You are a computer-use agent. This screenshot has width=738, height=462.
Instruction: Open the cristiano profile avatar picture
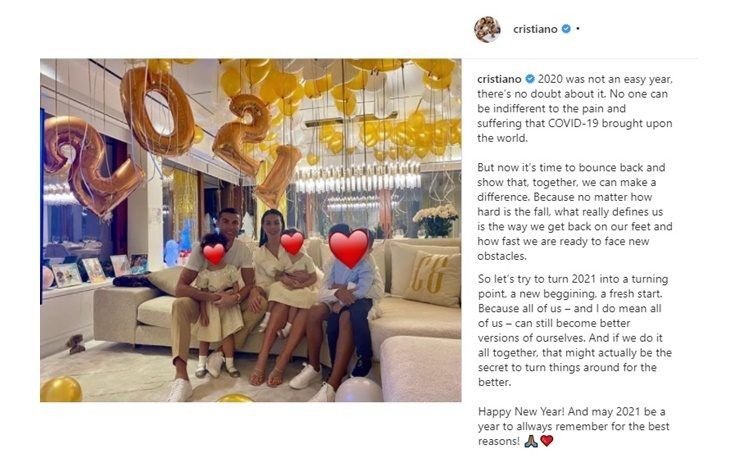pyautogui.click(x=487, y=29)
